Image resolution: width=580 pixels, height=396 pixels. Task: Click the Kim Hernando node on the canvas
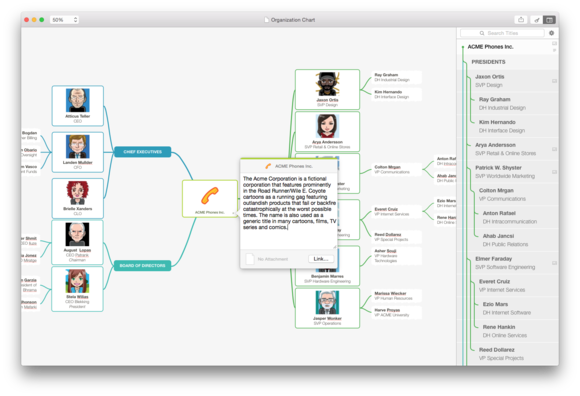[396, 94]
